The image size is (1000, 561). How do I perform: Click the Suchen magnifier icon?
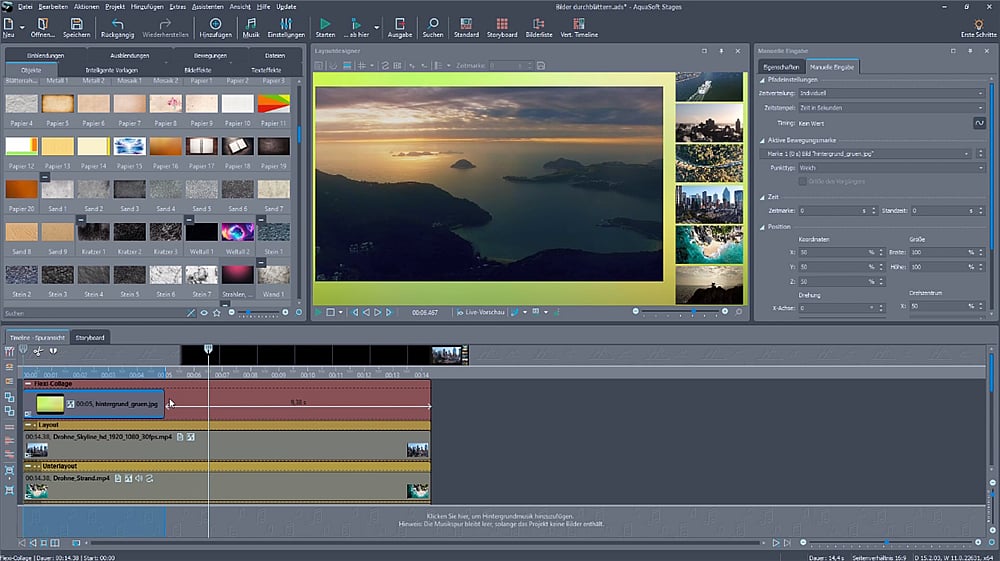click(x=432, y=24)
